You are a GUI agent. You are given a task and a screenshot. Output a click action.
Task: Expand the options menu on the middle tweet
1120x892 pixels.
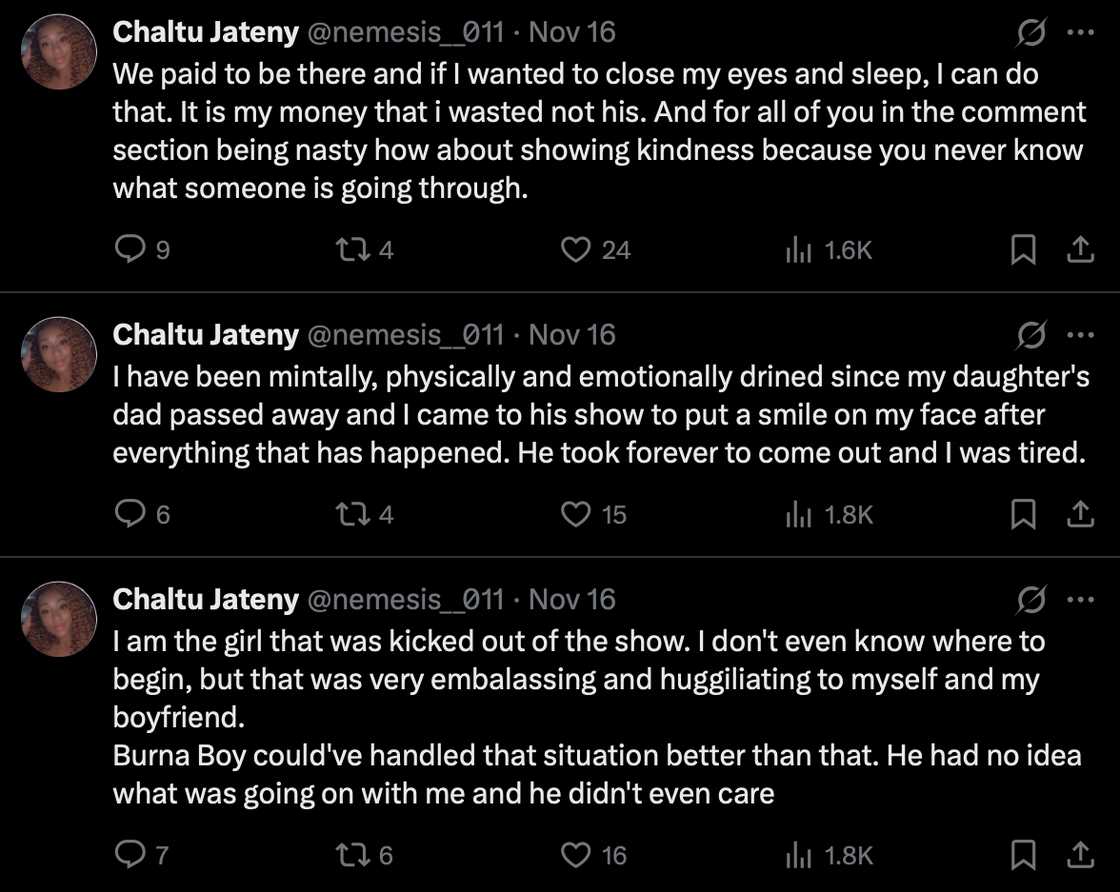pyautogui.click(x=1080, y=334)
